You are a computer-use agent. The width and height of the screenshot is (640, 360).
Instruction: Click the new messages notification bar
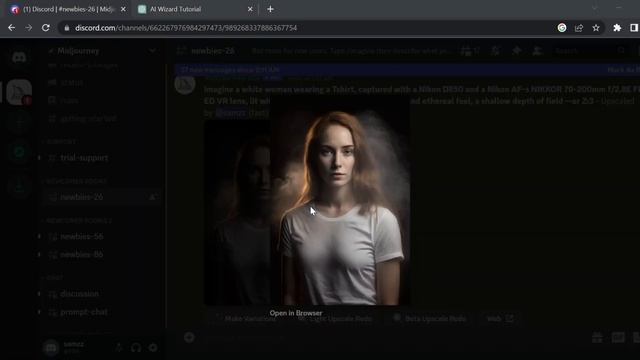point(407,70)
